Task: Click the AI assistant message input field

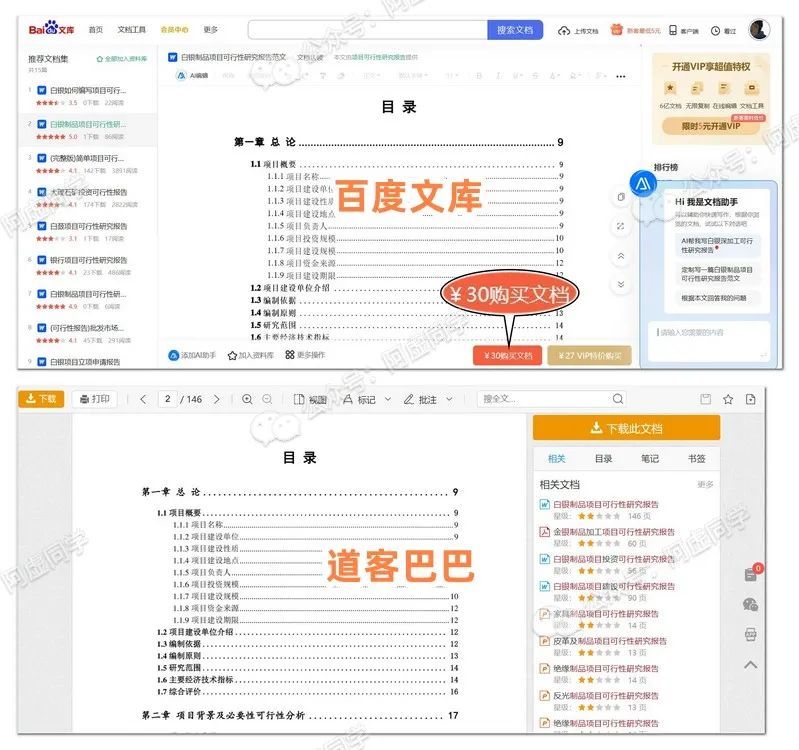Action: click(x=709, y=340)
